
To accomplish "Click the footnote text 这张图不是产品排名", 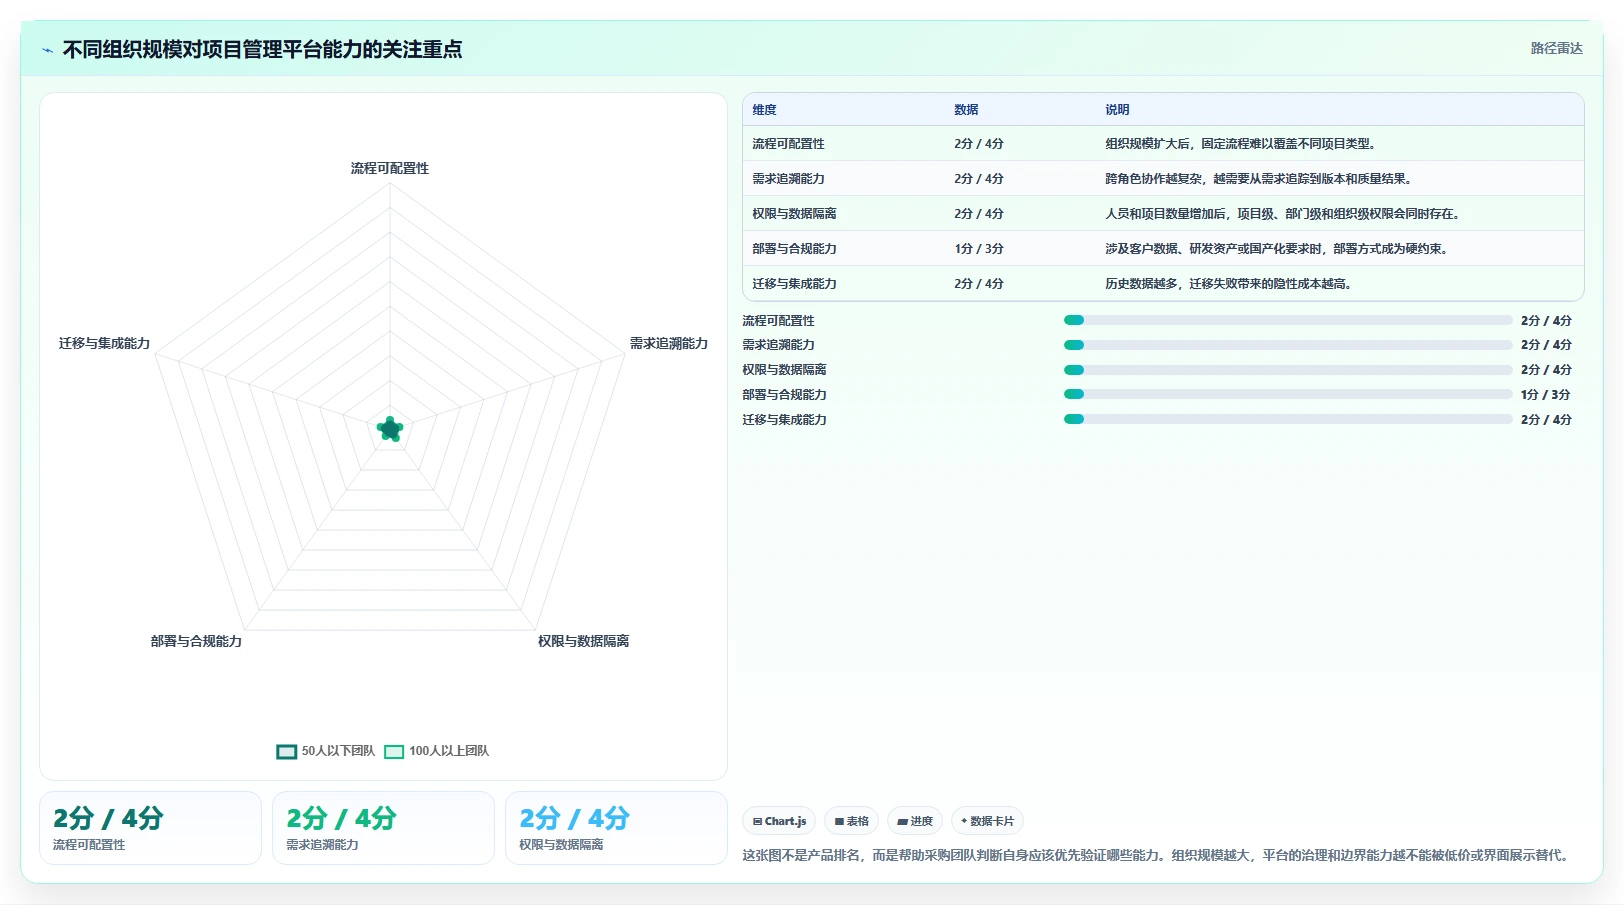I will click(x=802, y=855).
